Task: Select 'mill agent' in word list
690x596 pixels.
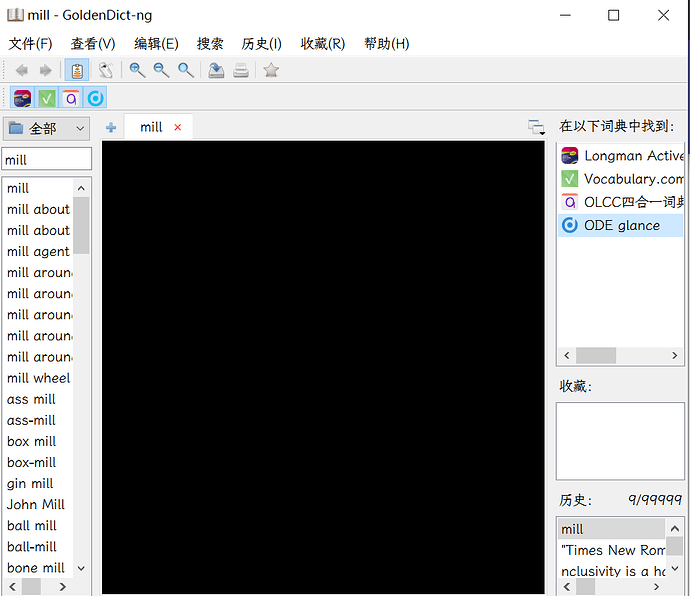Action: click(38, 251)
